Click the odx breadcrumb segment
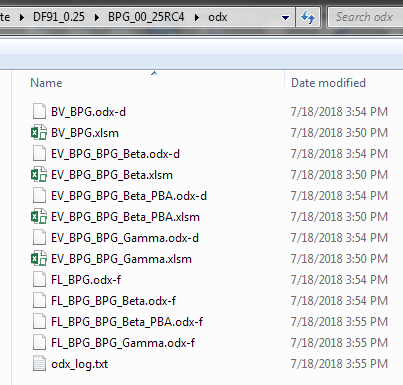Screen dimensions: 403x385 (218, 17)
